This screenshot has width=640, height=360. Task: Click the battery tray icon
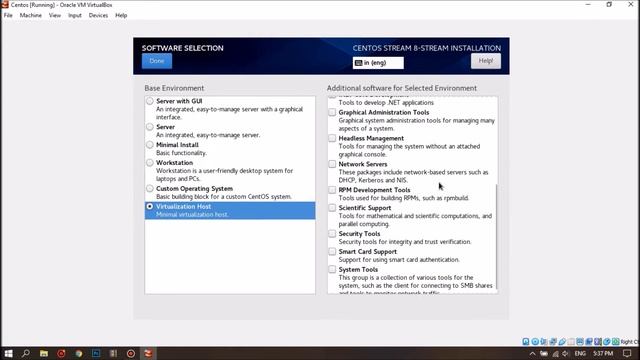(x=544, y=353)
